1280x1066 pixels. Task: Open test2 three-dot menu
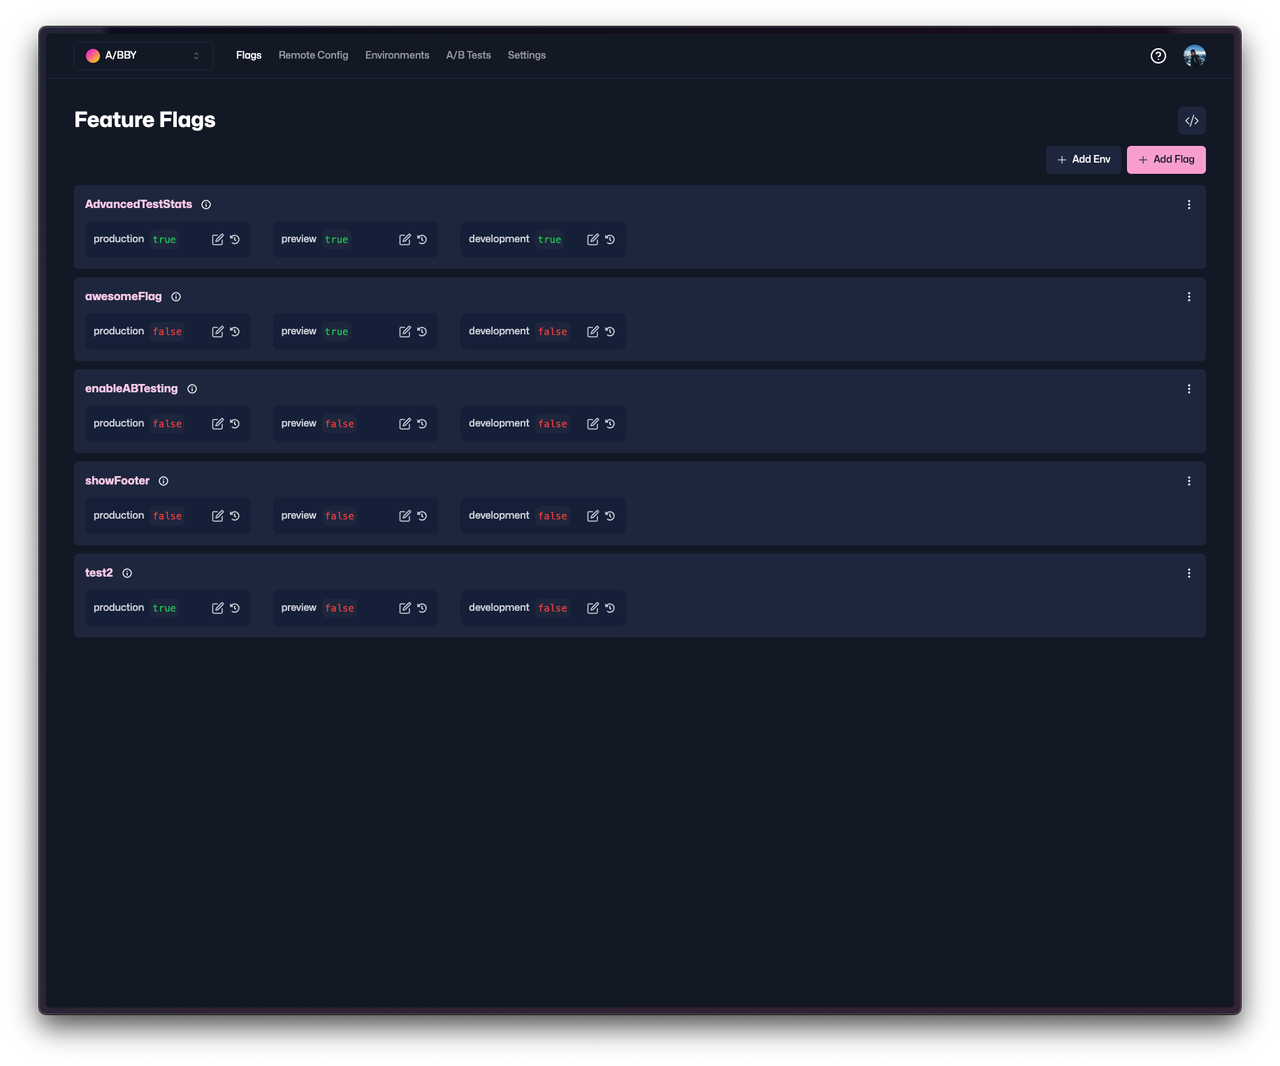1189,573
